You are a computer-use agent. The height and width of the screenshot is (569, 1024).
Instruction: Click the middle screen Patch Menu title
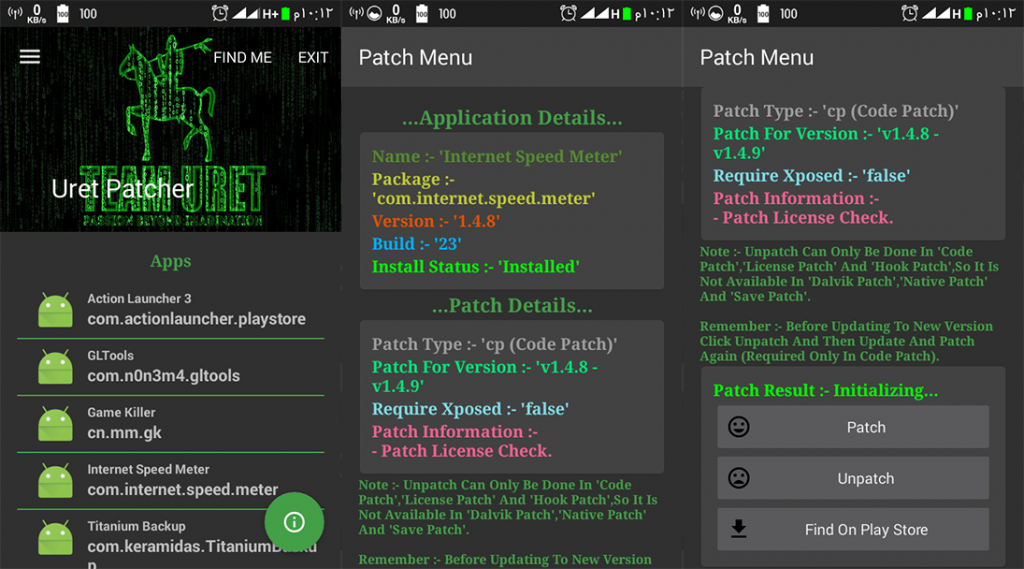415,57
